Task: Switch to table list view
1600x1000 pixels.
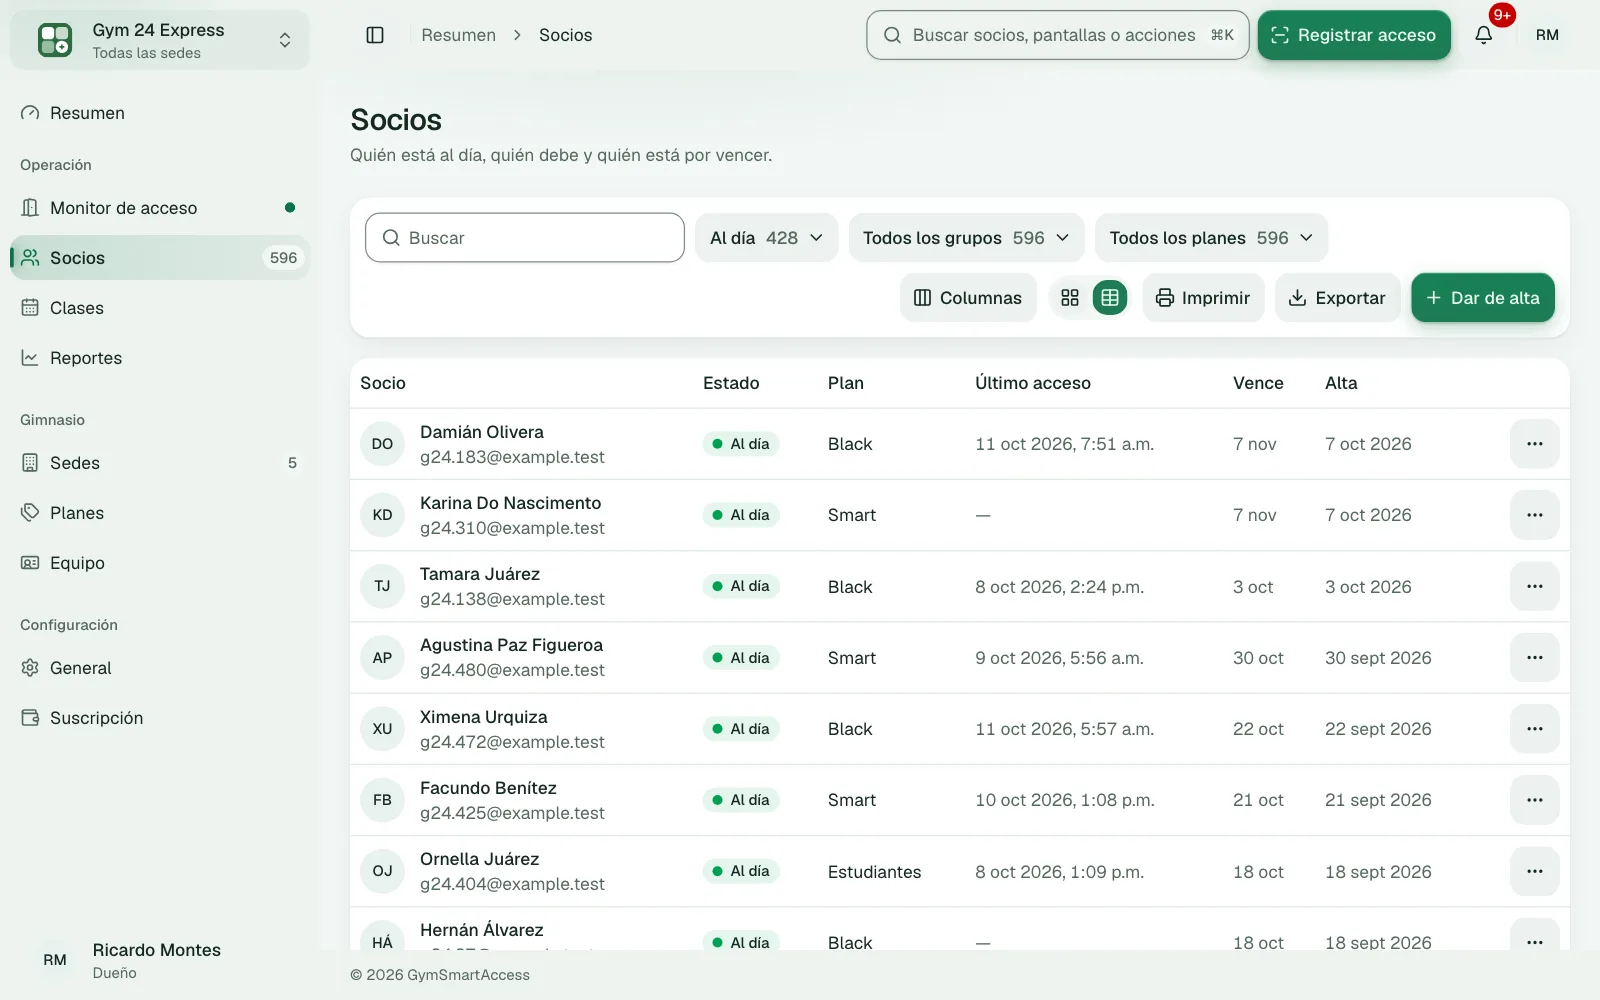Action: coord(1110,298)
